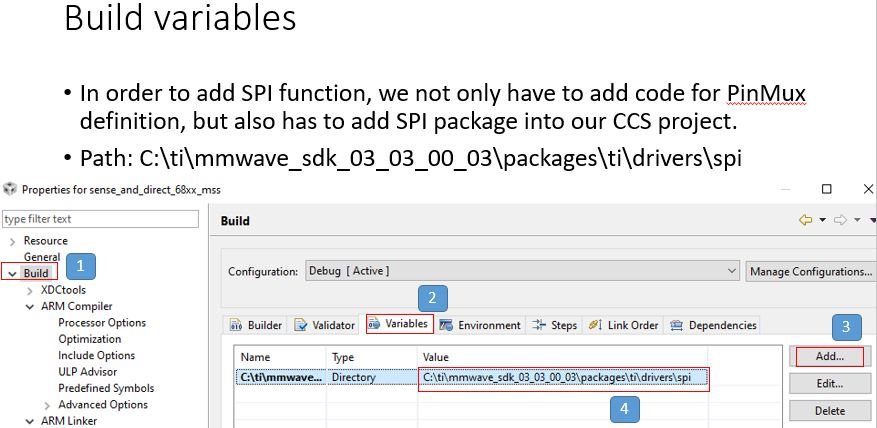Screen dimensions: 877x428
Task: Click the Add... button
Action: pyautogui.click(x=829, y=356)
